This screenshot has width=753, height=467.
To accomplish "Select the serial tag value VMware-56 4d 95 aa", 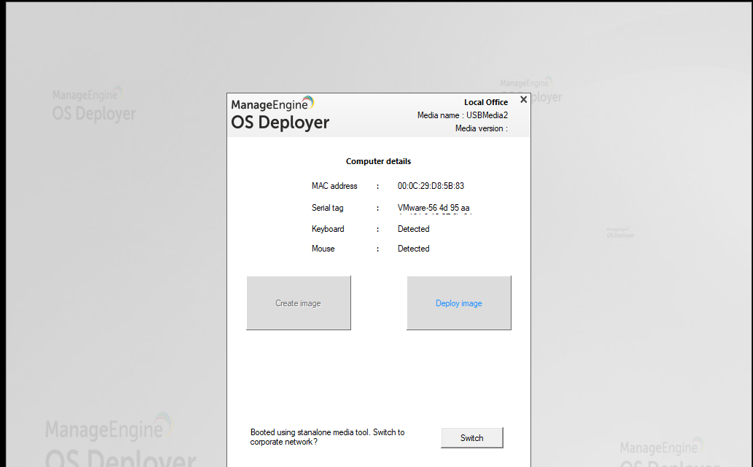I will coord(434,208).
